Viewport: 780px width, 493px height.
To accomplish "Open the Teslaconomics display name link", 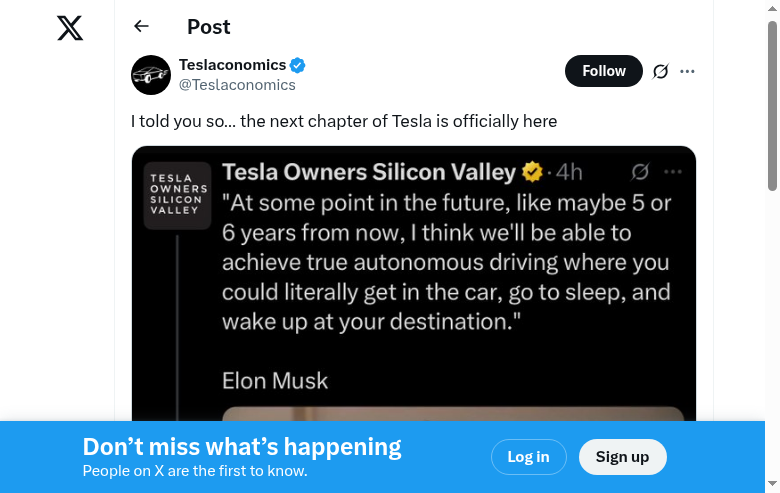I will (232, 65).
